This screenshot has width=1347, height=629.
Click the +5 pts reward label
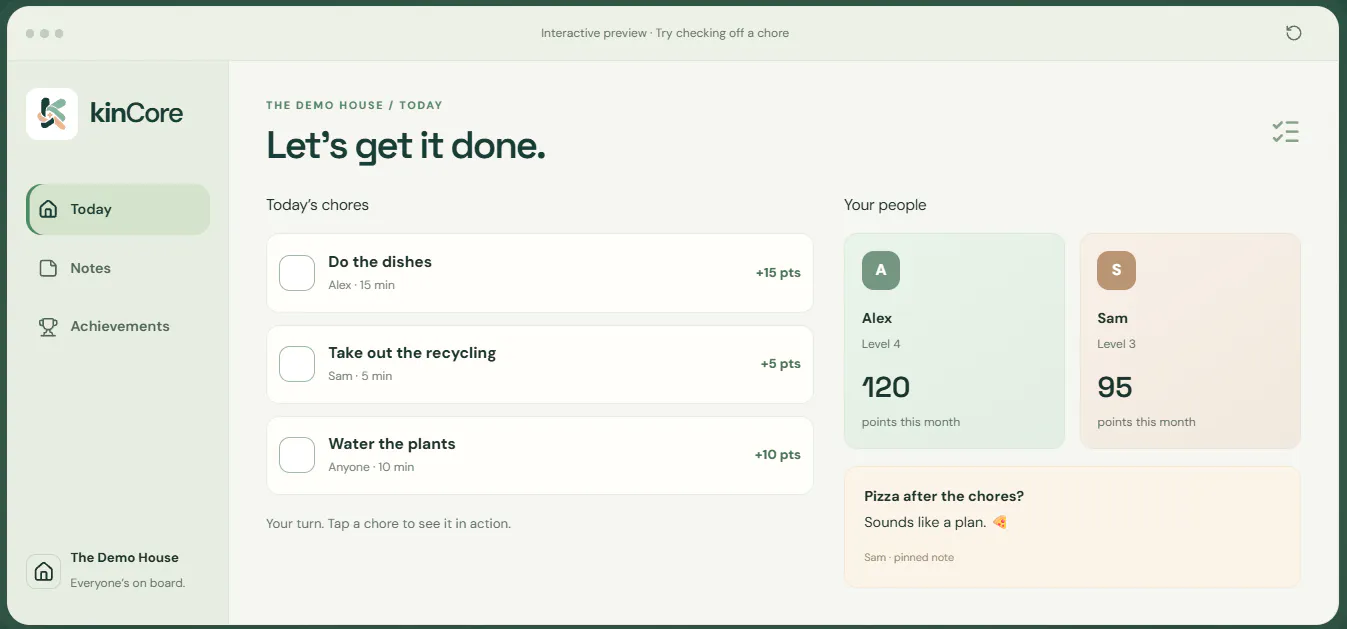(781, 364)
